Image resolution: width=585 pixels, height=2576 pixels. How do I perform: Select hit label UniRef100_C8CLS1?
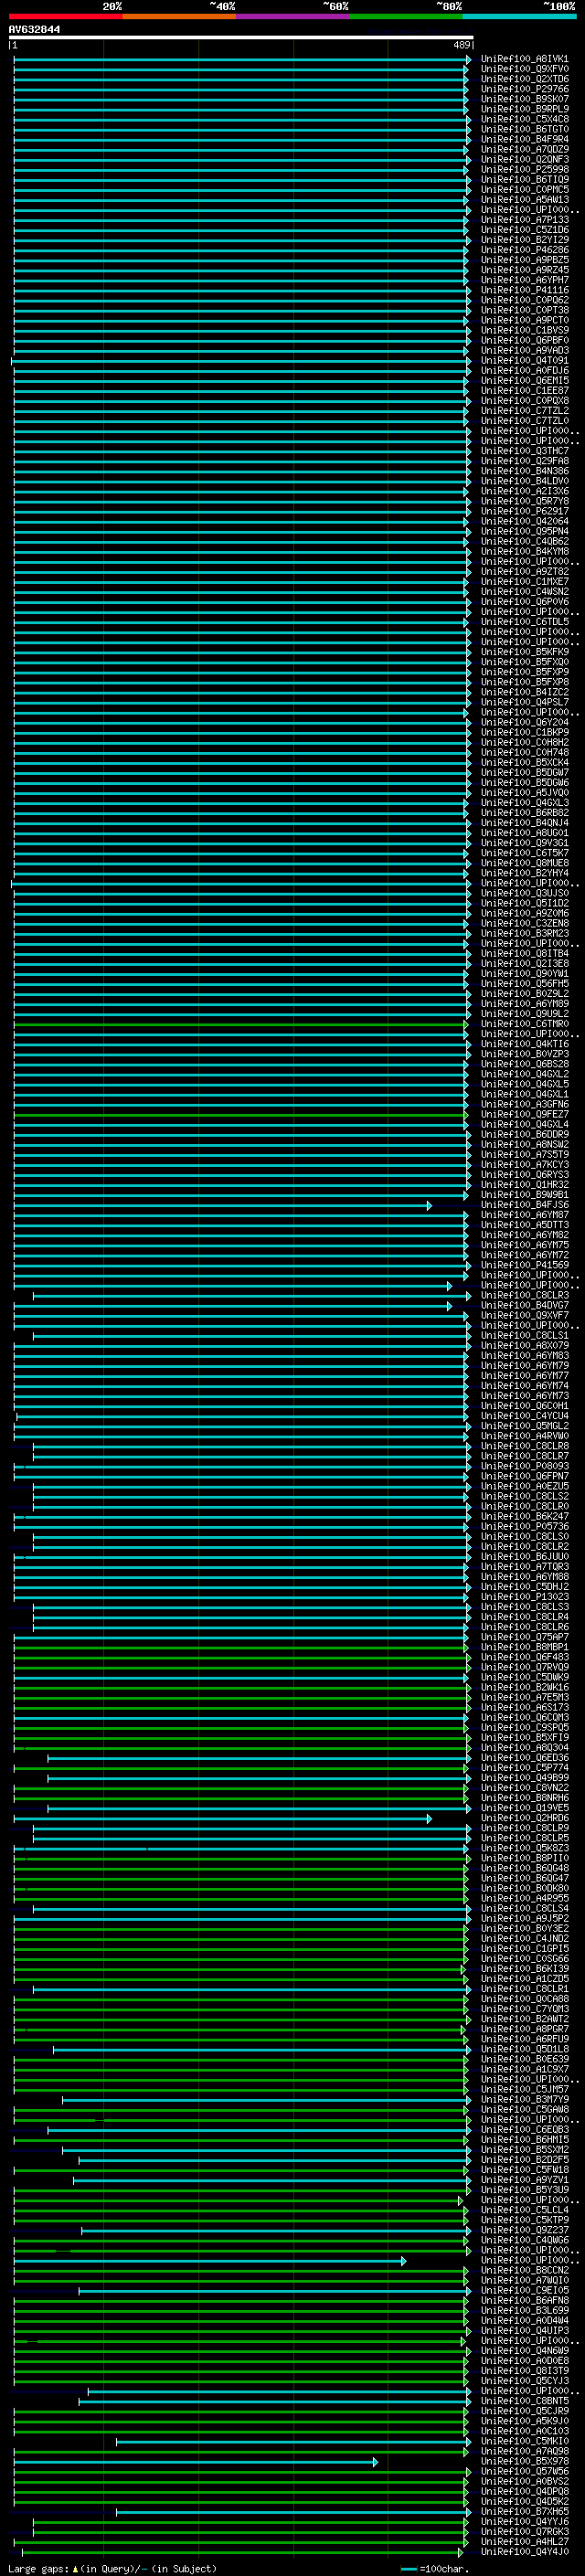(x=524, y=1335)
